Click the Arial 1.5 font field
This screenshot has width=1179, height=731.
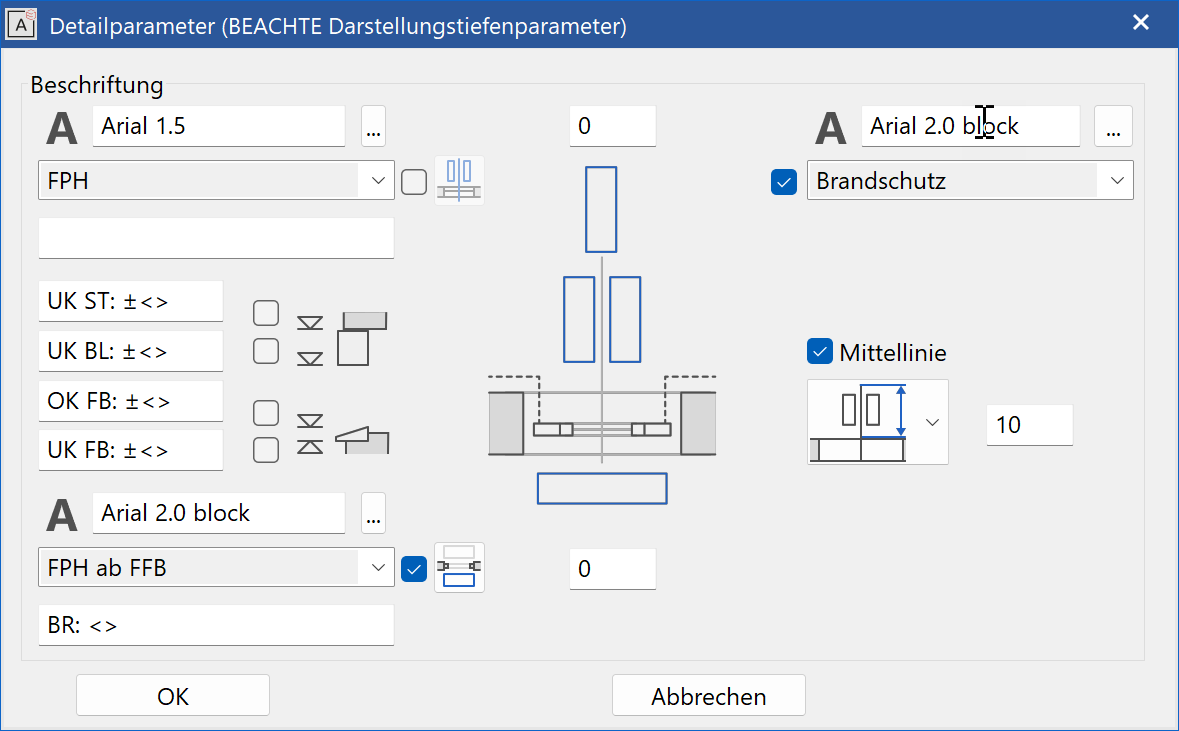(219, 126)
